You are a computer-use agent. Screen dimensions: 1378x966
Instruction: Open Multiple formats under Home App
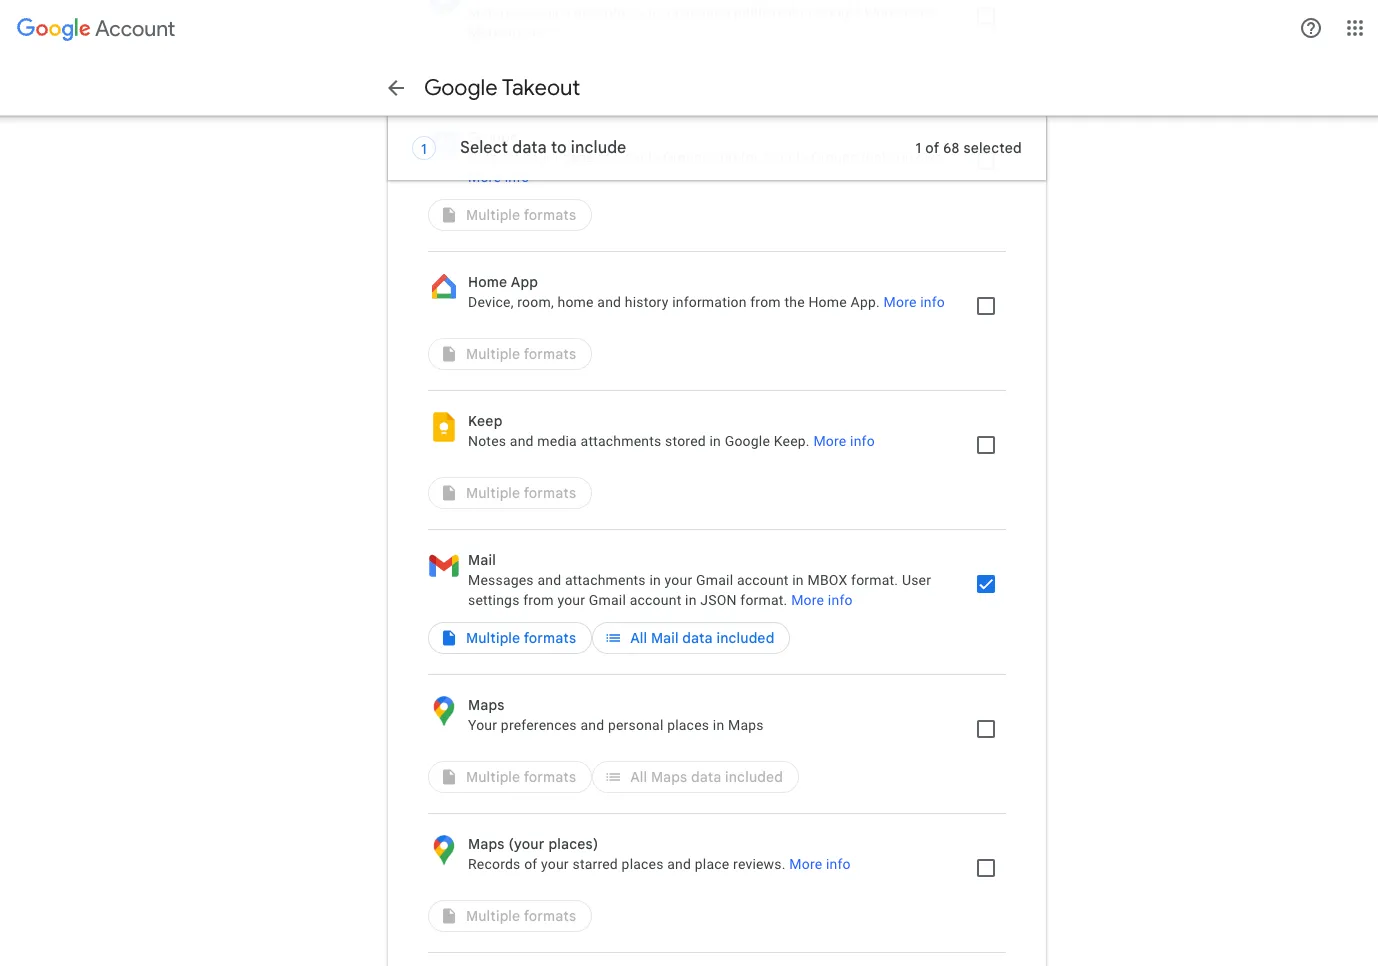click(510, 354)
